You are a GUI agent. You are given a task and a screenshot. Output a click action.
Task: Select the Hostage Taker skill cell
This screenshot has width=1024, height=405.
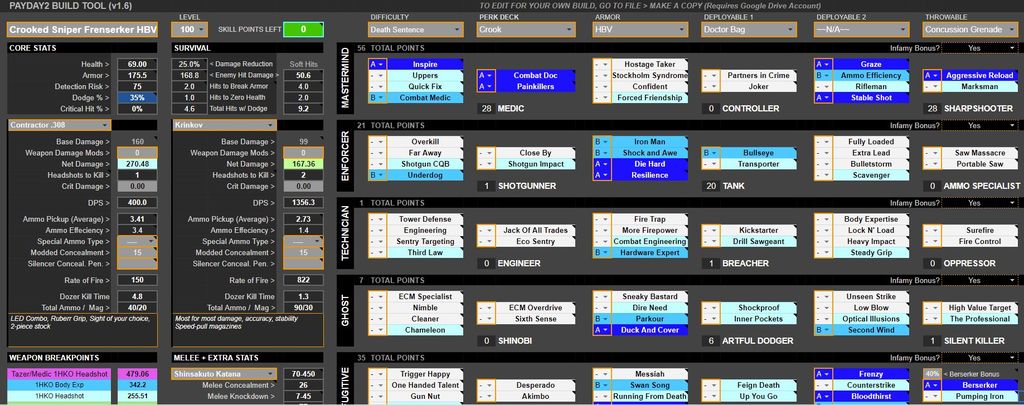[650, 65]
